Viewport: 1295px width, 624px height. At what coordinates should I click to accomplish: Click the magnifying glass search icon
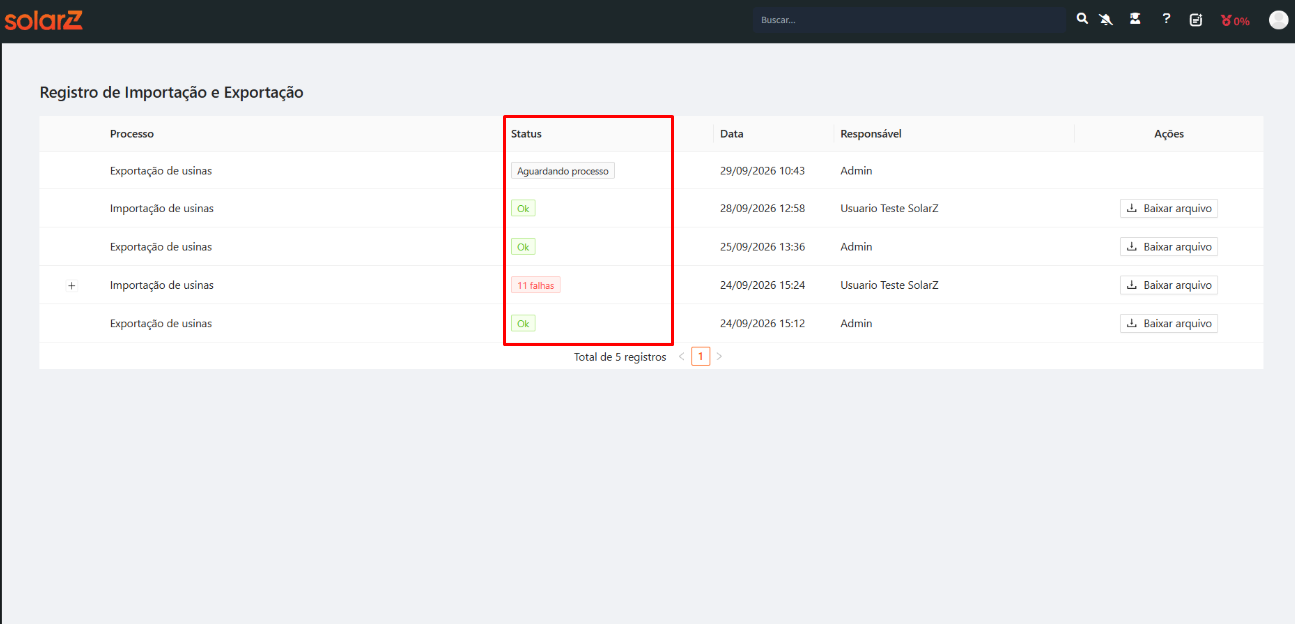(x=1082, y=19)
